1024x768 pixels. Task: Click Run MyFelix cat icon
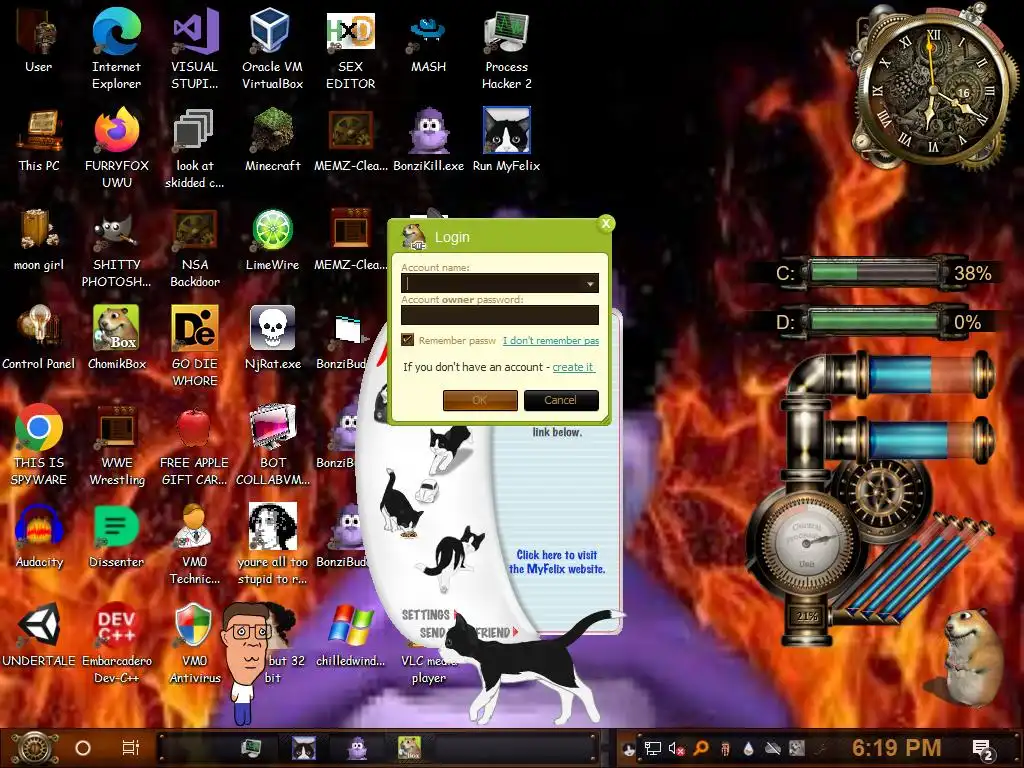(x=507, y=132)
